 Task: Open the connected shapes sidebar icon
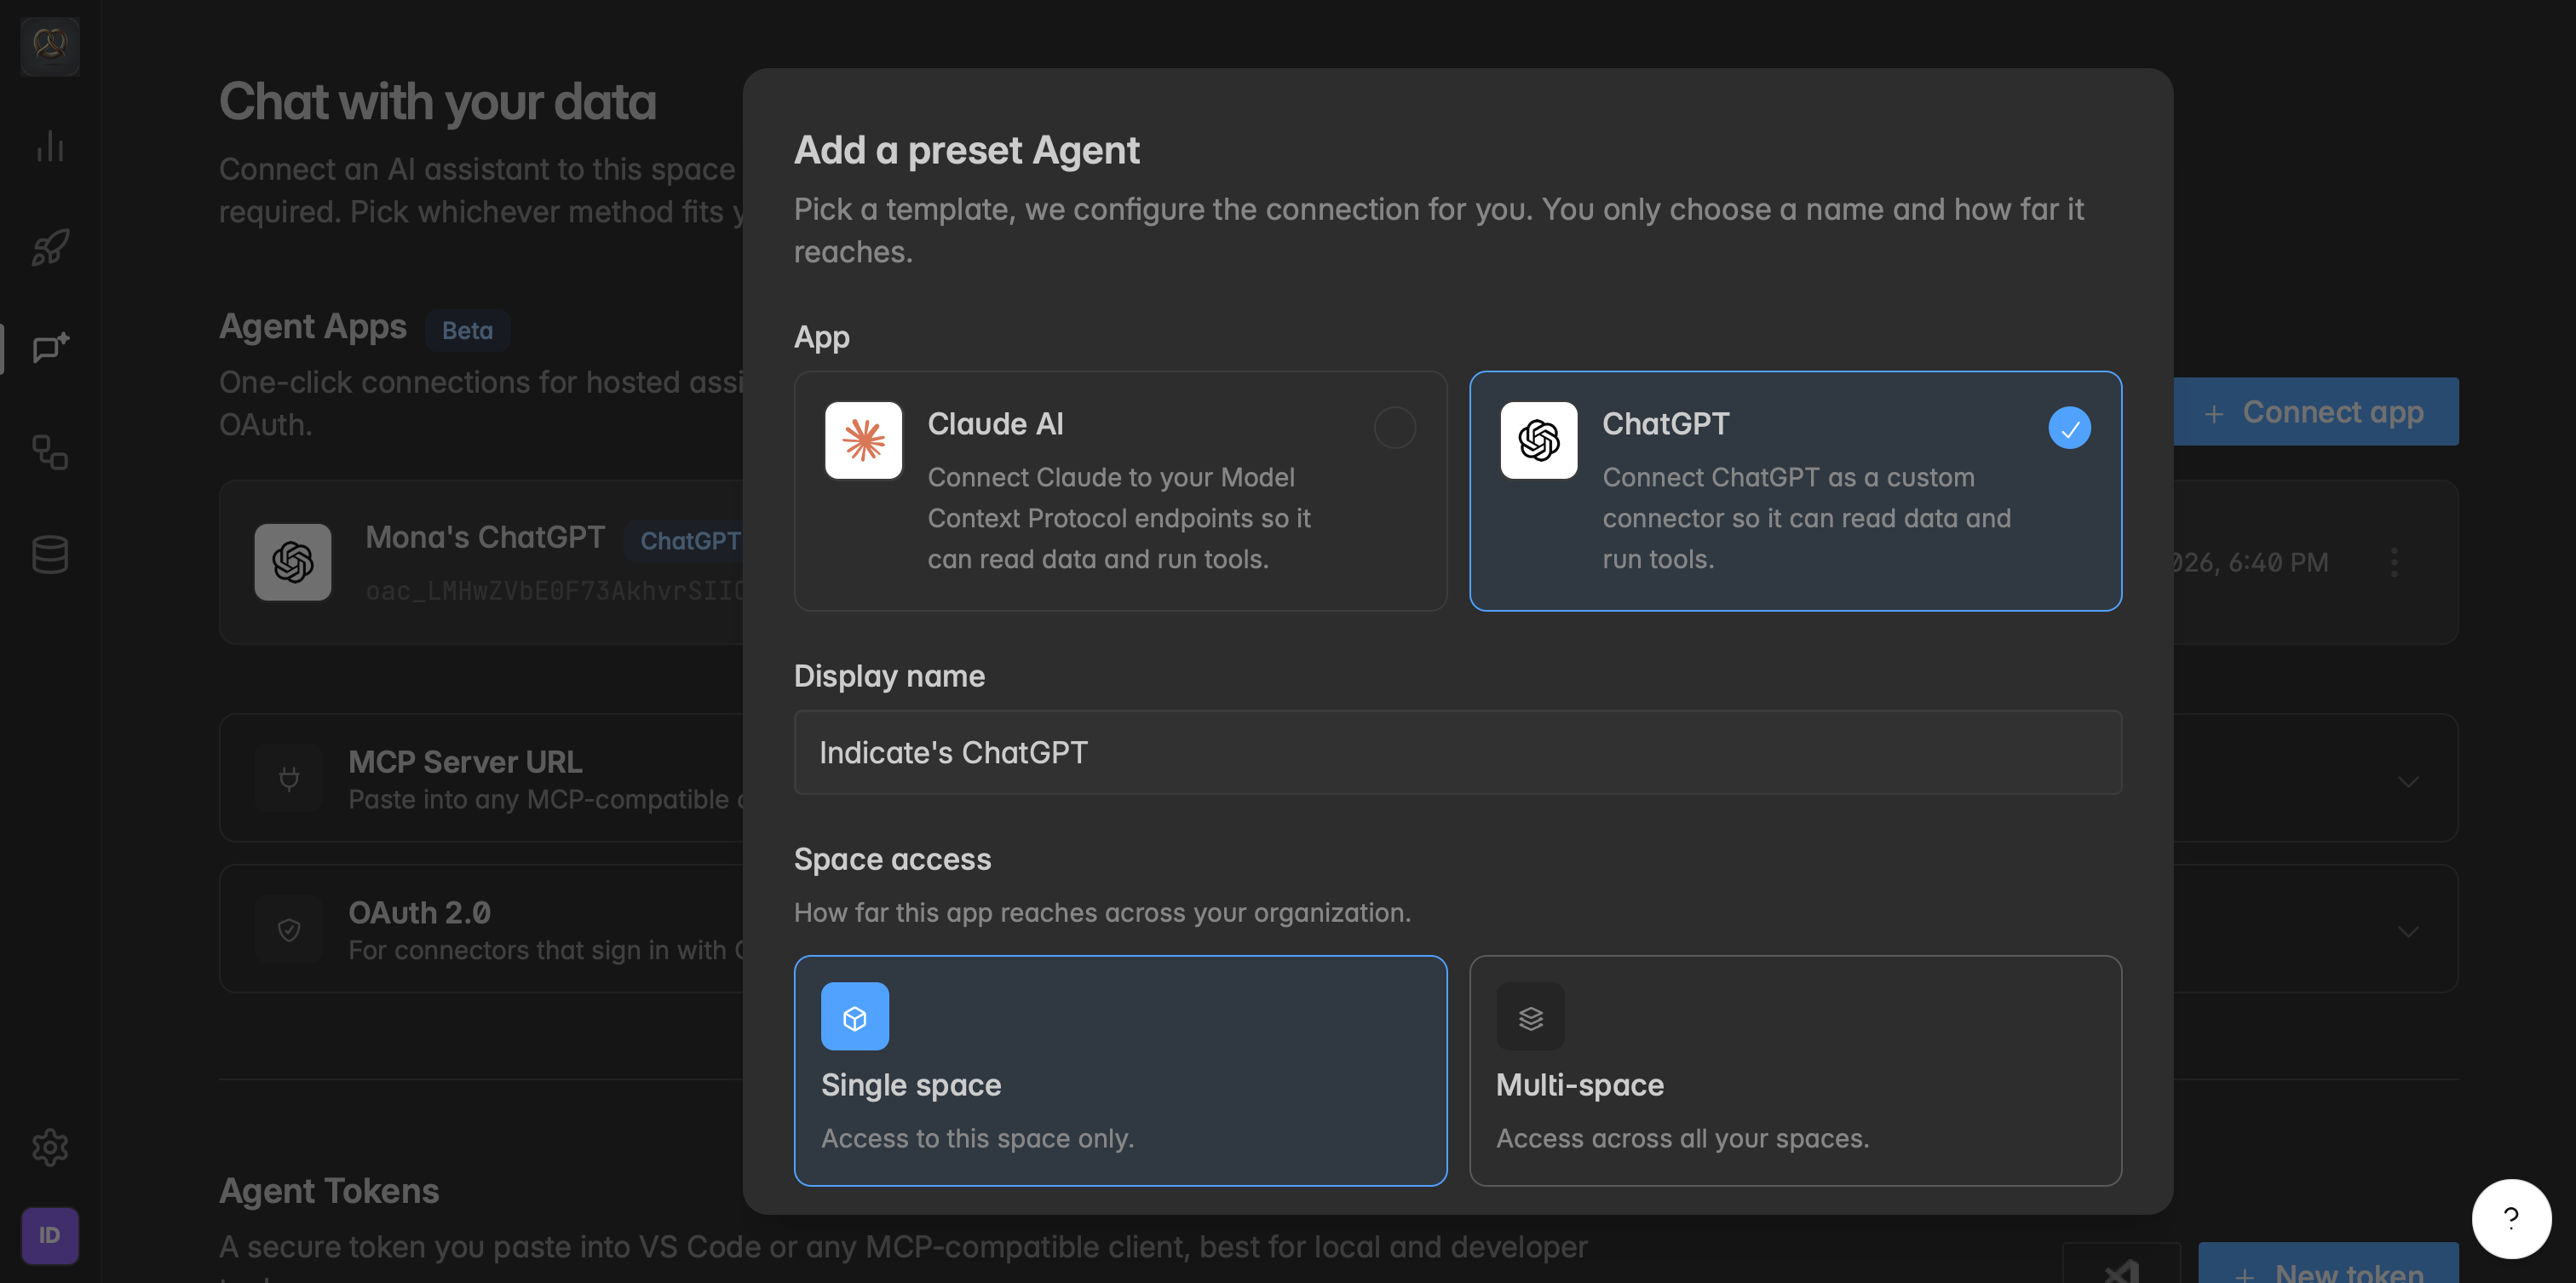50,452
